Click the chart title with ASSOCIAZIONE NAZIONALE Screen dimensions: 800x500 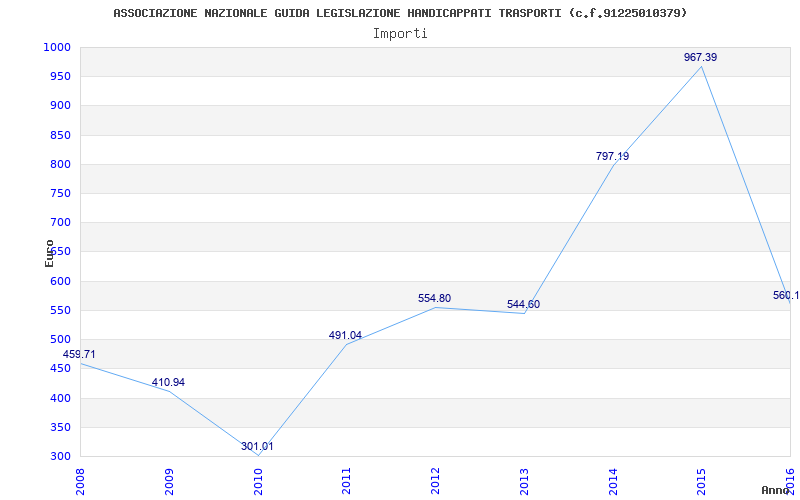400,13
